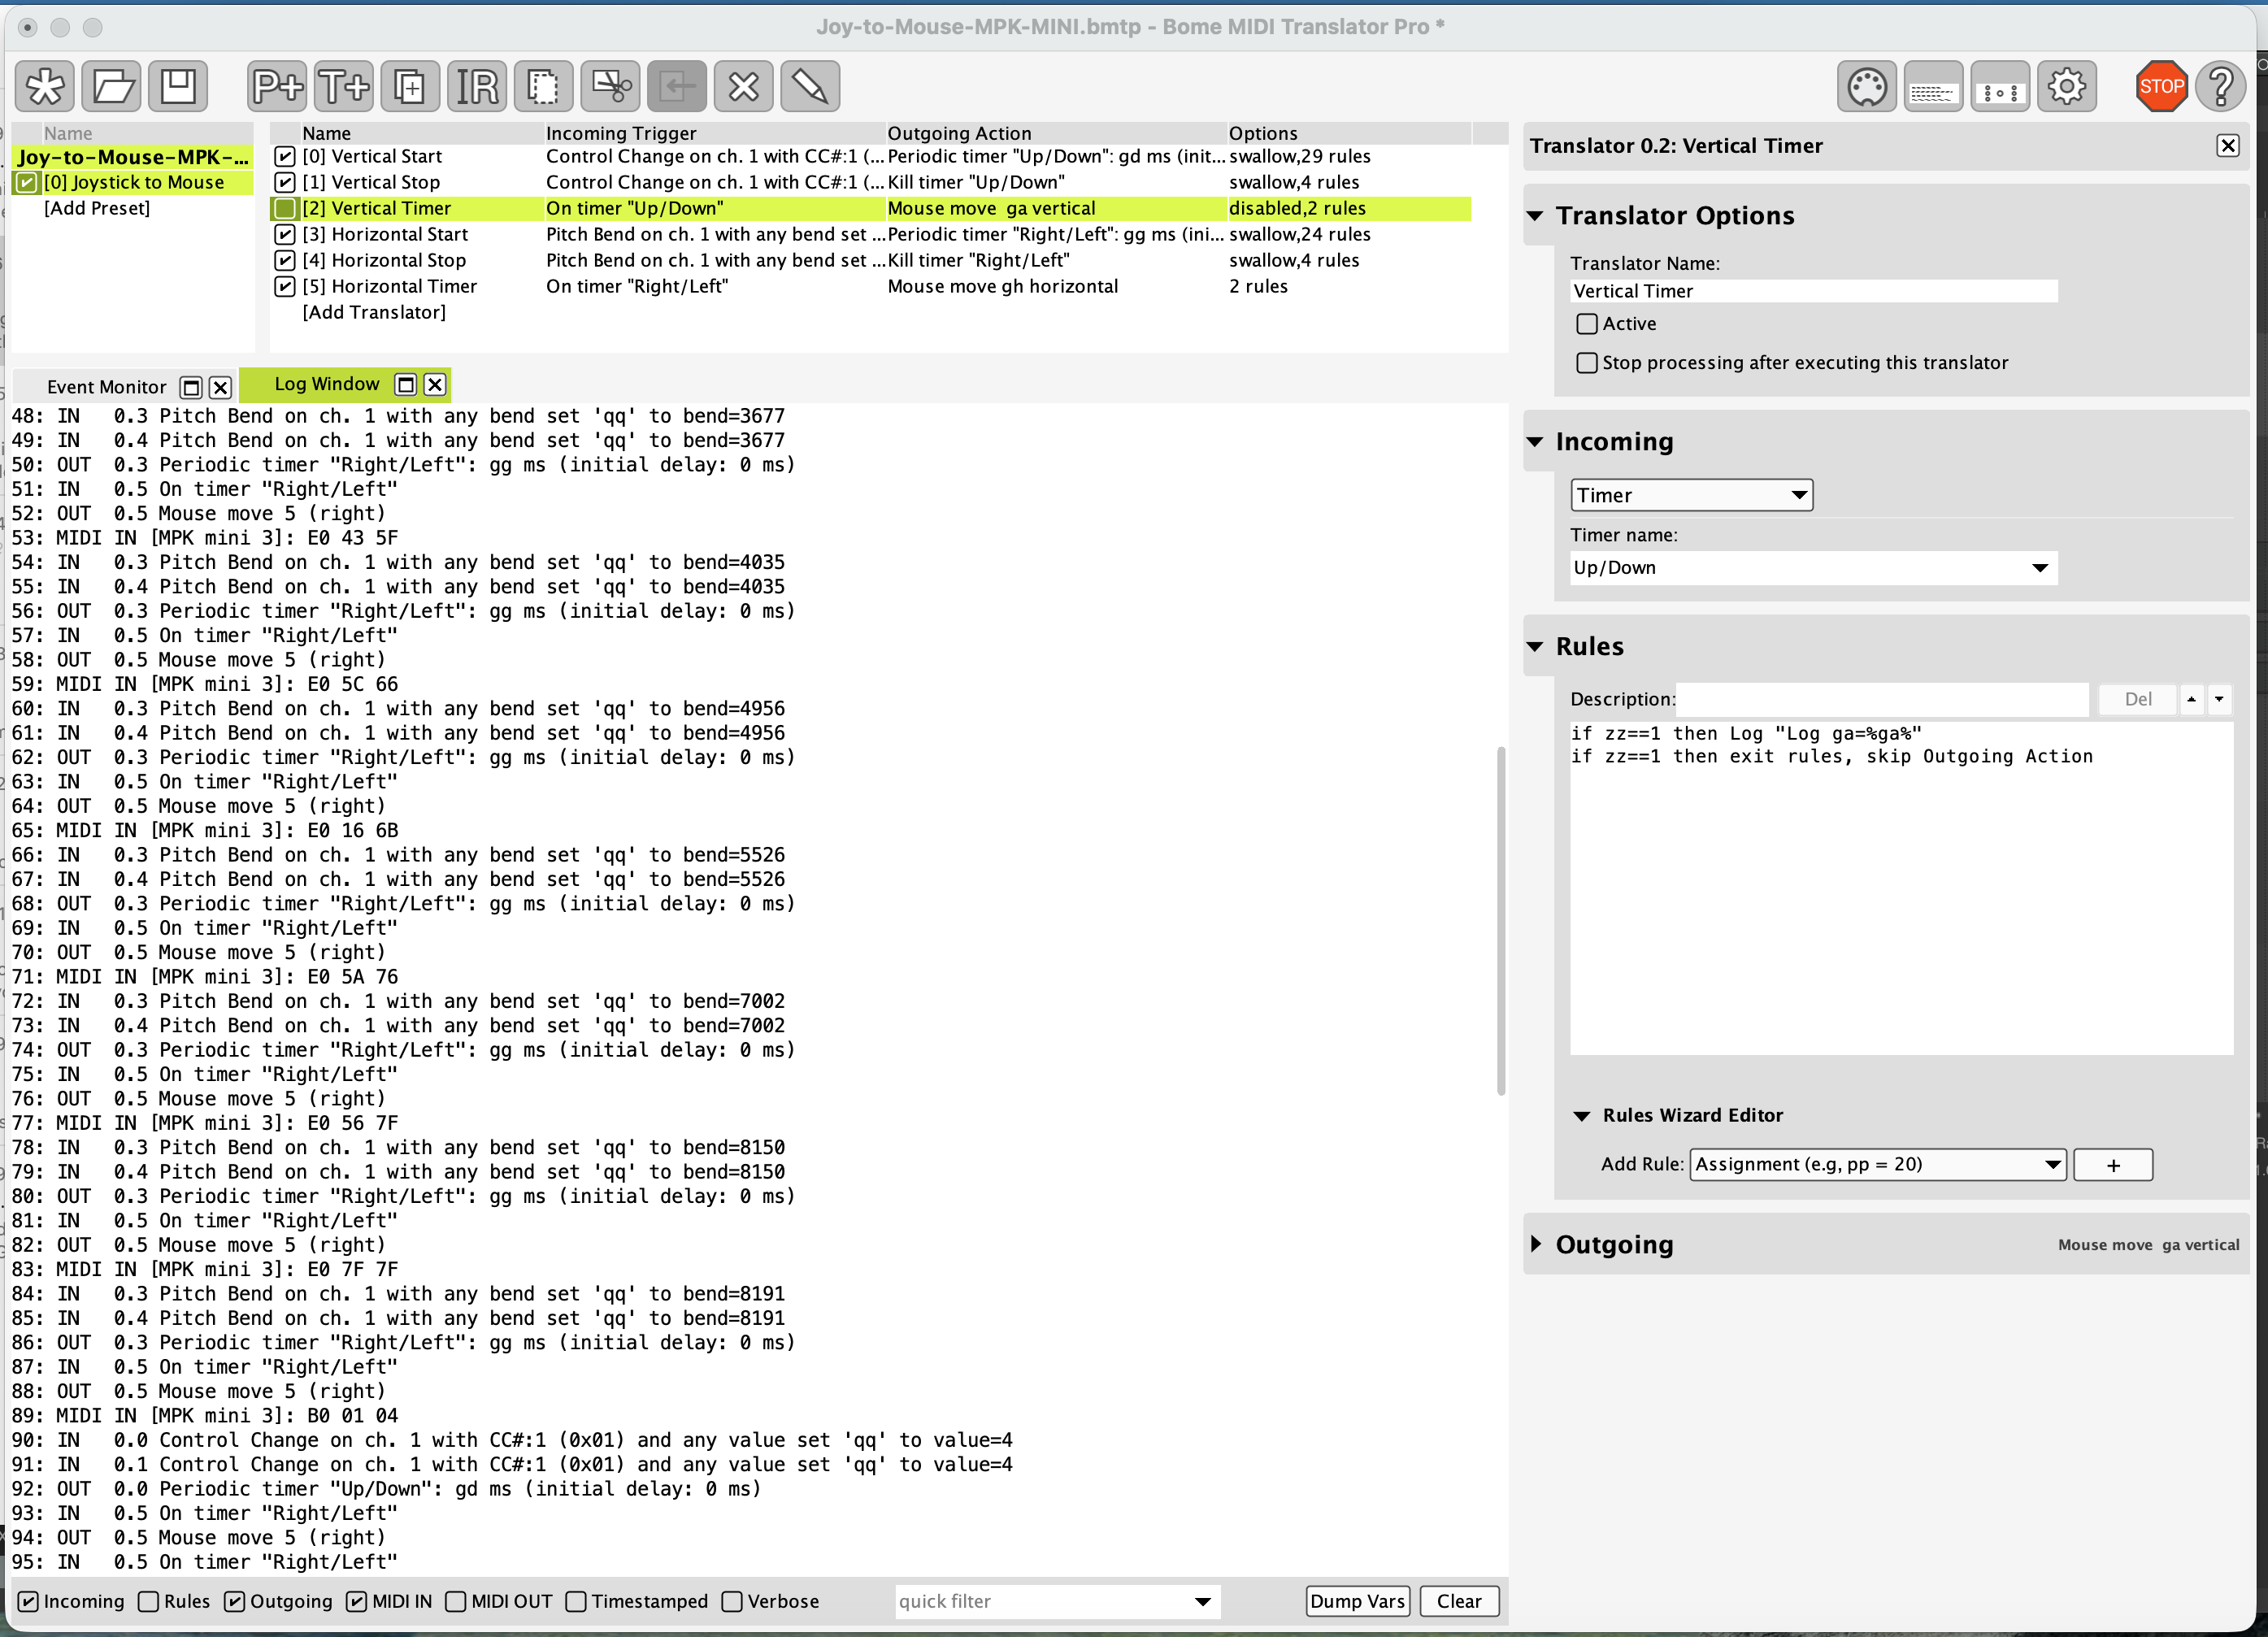Click the Open Project folder icon
Image resolution: width=2268 pixels, height=1637 pixels.
point(112,87)
